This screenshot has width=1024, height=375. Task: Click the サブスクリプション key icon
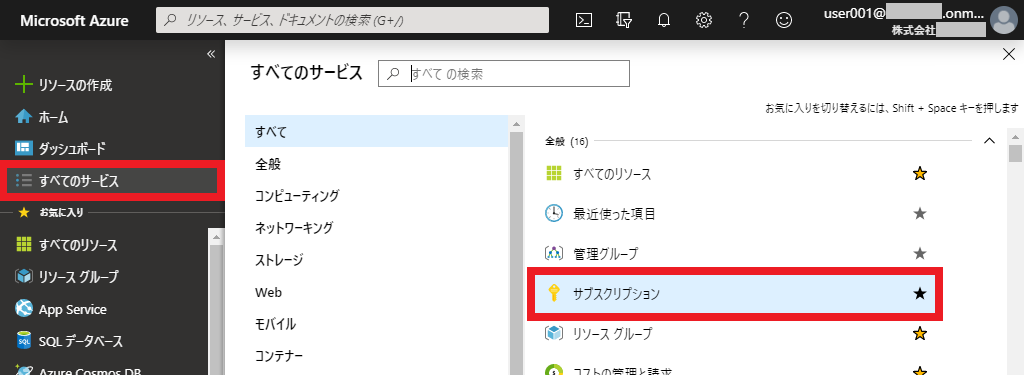pos(554,294)
